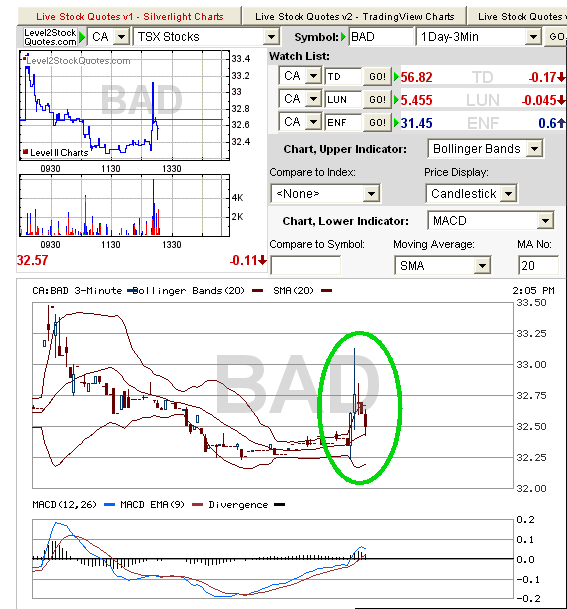Open the CA dropdown in the LUN watch row
The image size is (567, 609).
[x=300, y=99]
